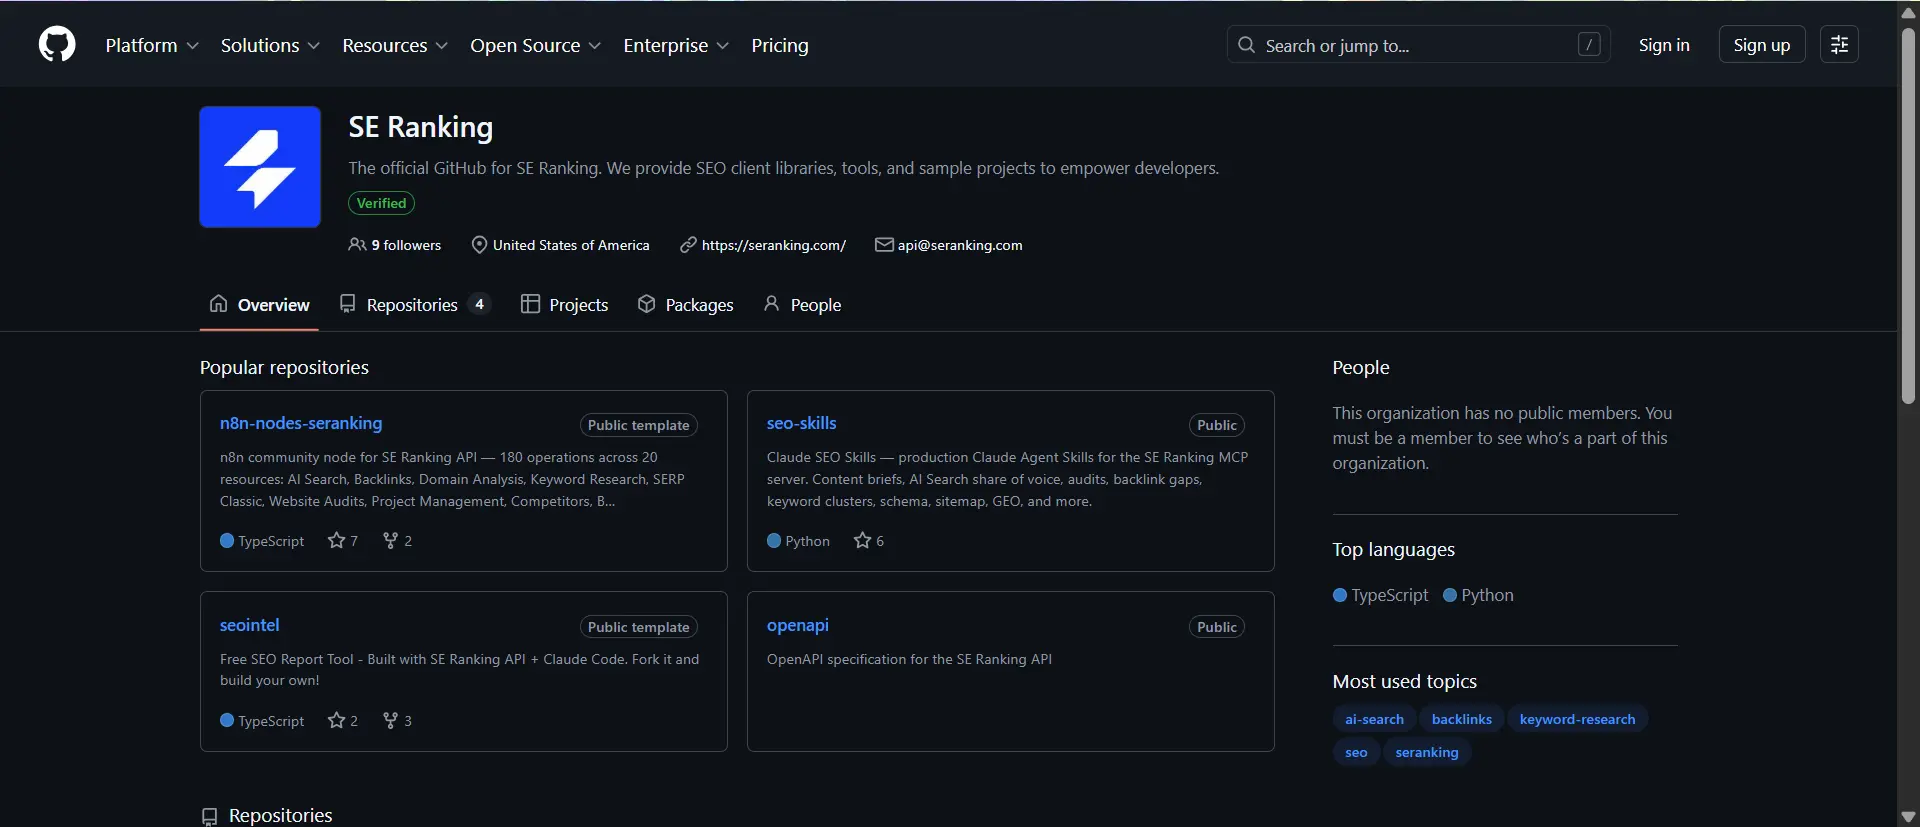Expand the Platform menu
1920x827 pixels.
(152, 45)
